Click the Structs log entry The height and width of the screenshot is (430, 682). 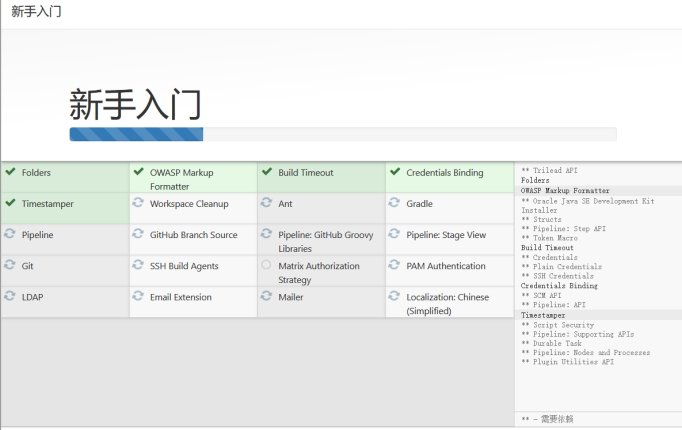(x=542, y=220)
